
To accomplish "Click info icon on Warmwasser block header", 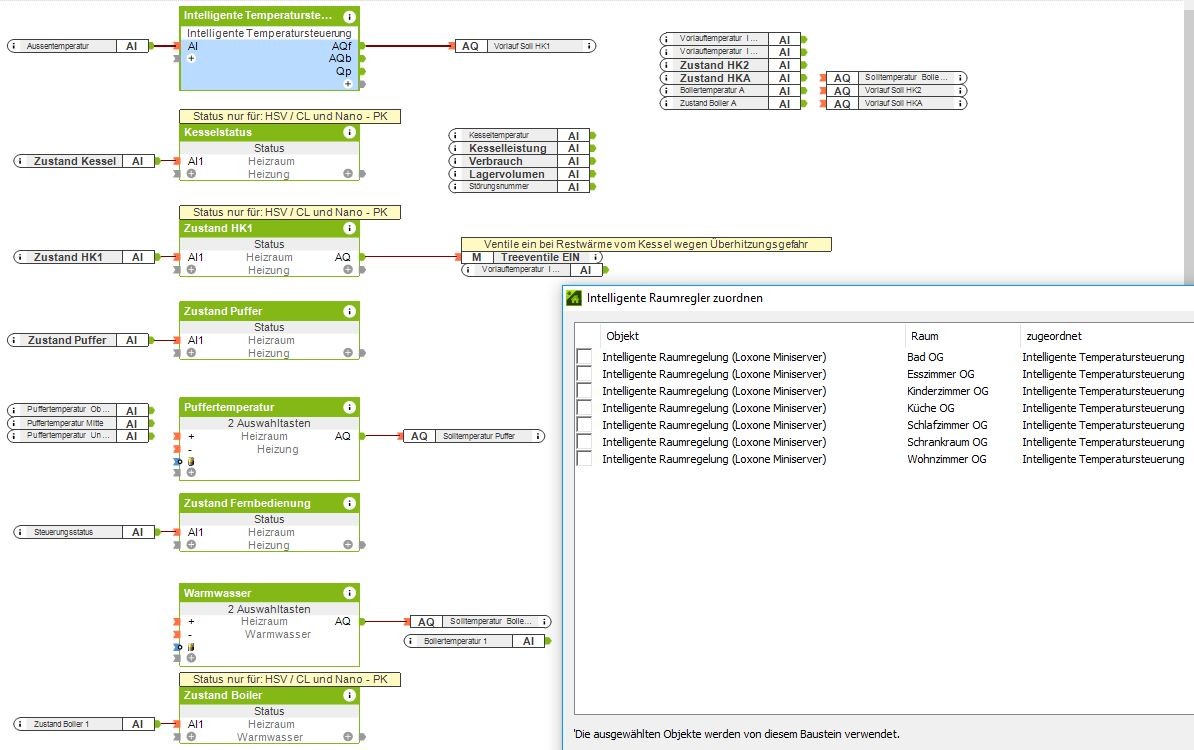I will [349, 593].
